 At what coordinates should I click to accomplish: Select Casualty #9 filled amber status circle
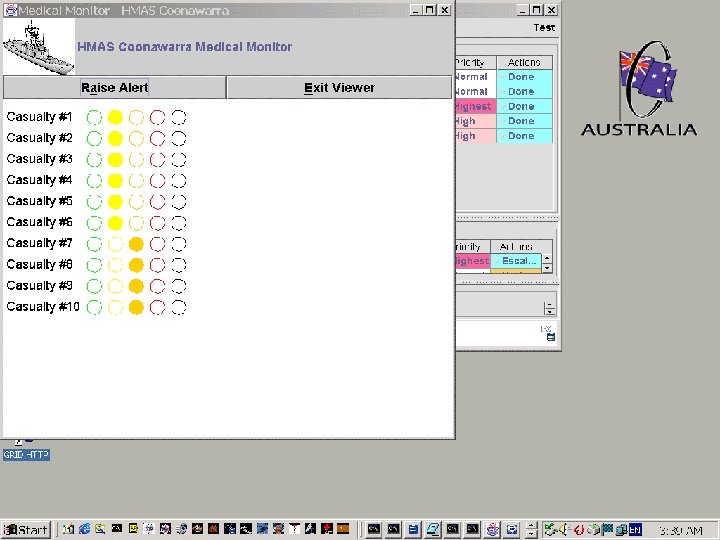(136, 286)
